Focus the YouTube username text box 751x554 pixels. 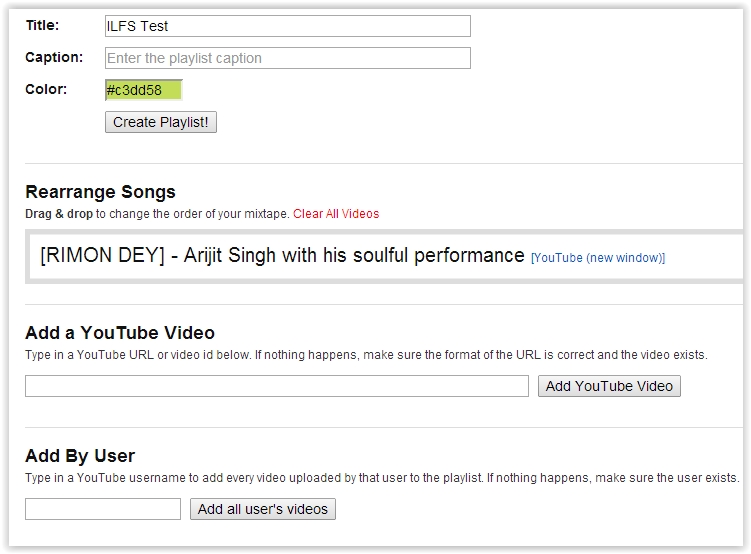pyautogui.click(x=102, y=509)
